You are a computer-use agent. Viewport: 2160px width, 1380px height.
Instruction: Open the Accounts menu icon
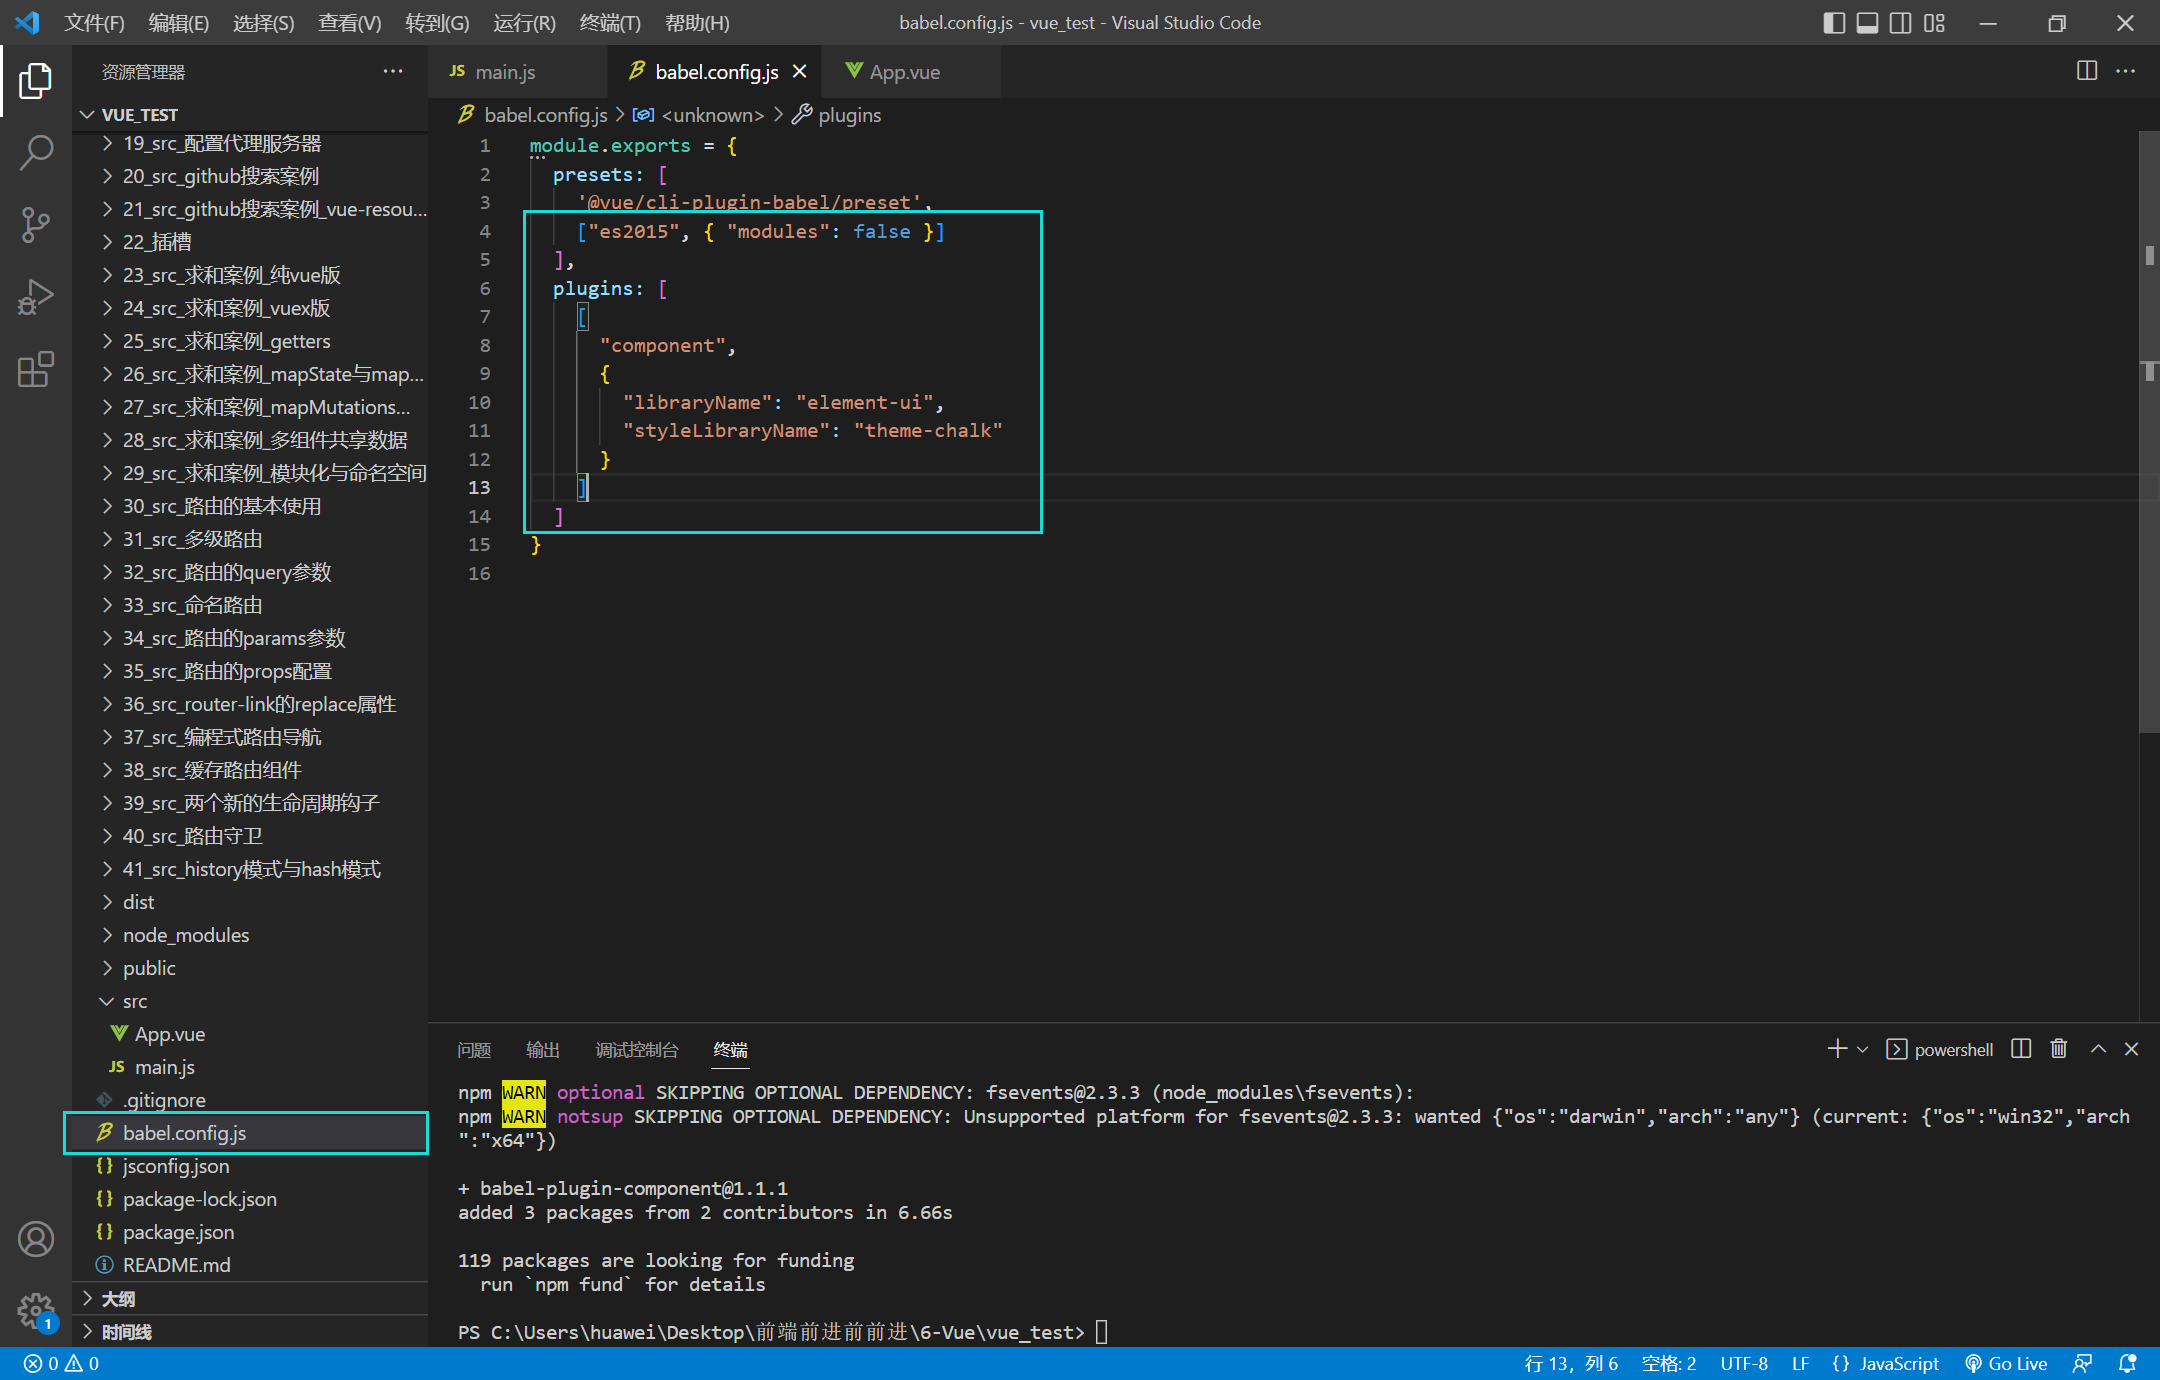click(36, 1239)
